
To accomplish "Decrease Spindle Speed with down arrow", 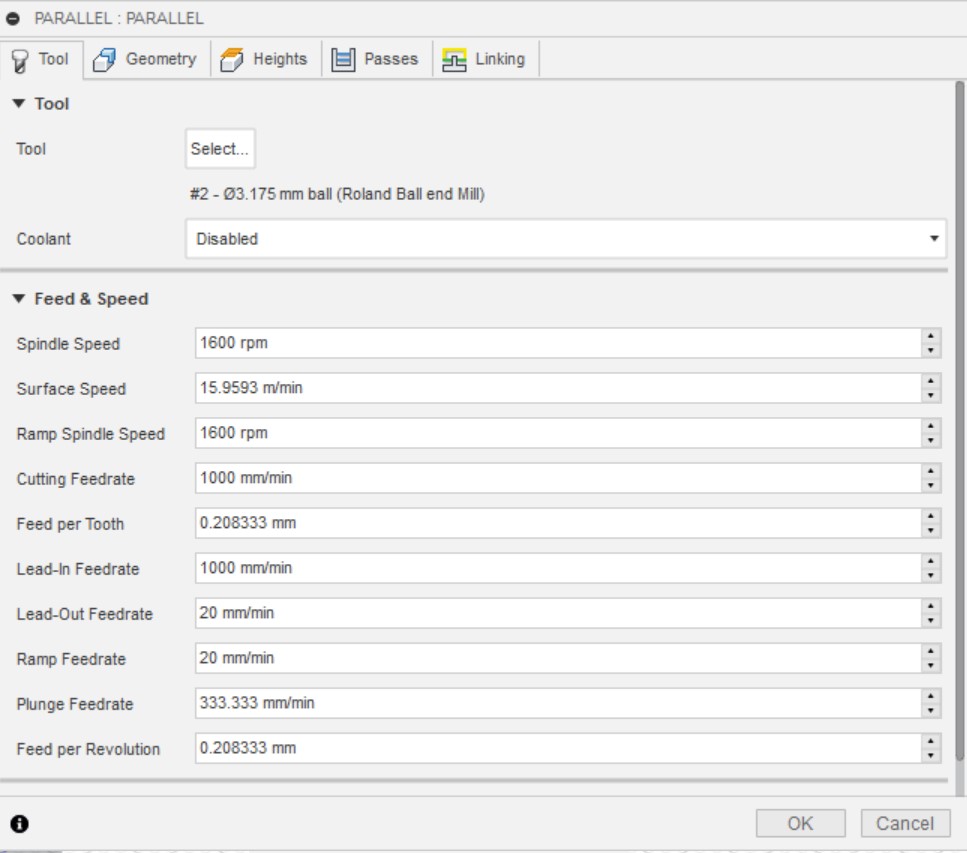I will (x=931, y=350).
